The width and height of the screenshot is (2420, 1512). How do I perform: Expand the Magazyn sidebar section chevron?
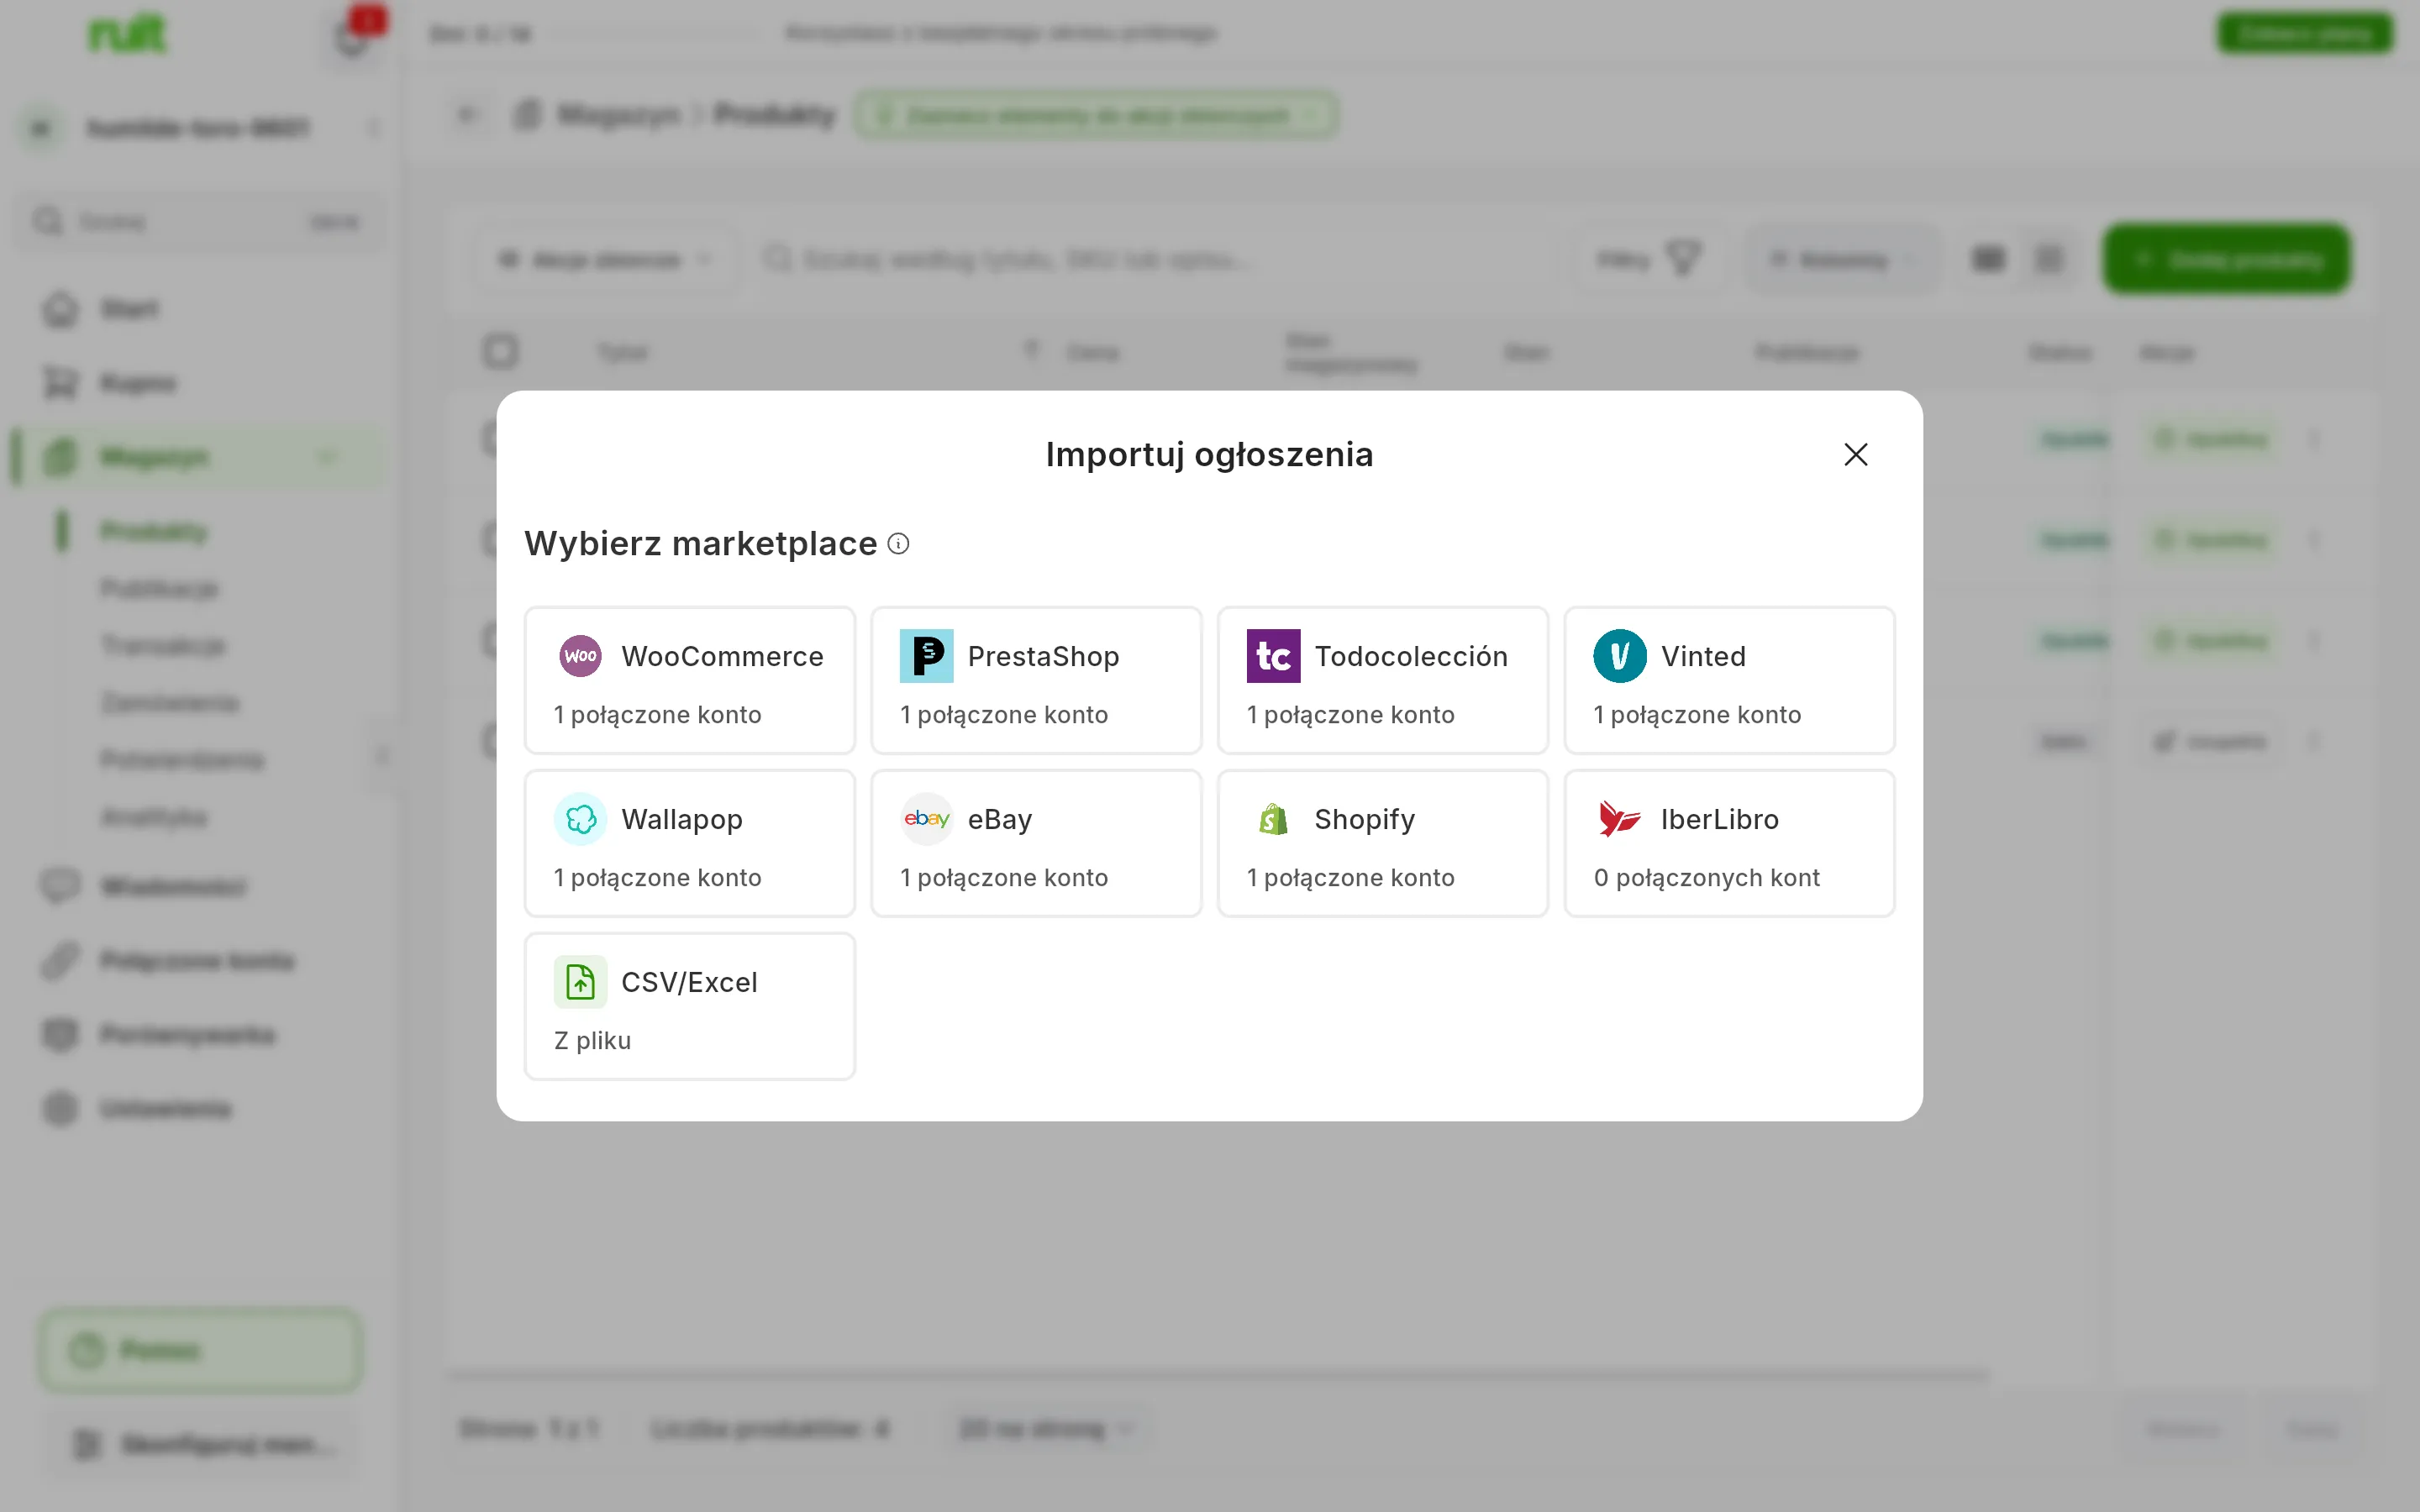point(327,457)
